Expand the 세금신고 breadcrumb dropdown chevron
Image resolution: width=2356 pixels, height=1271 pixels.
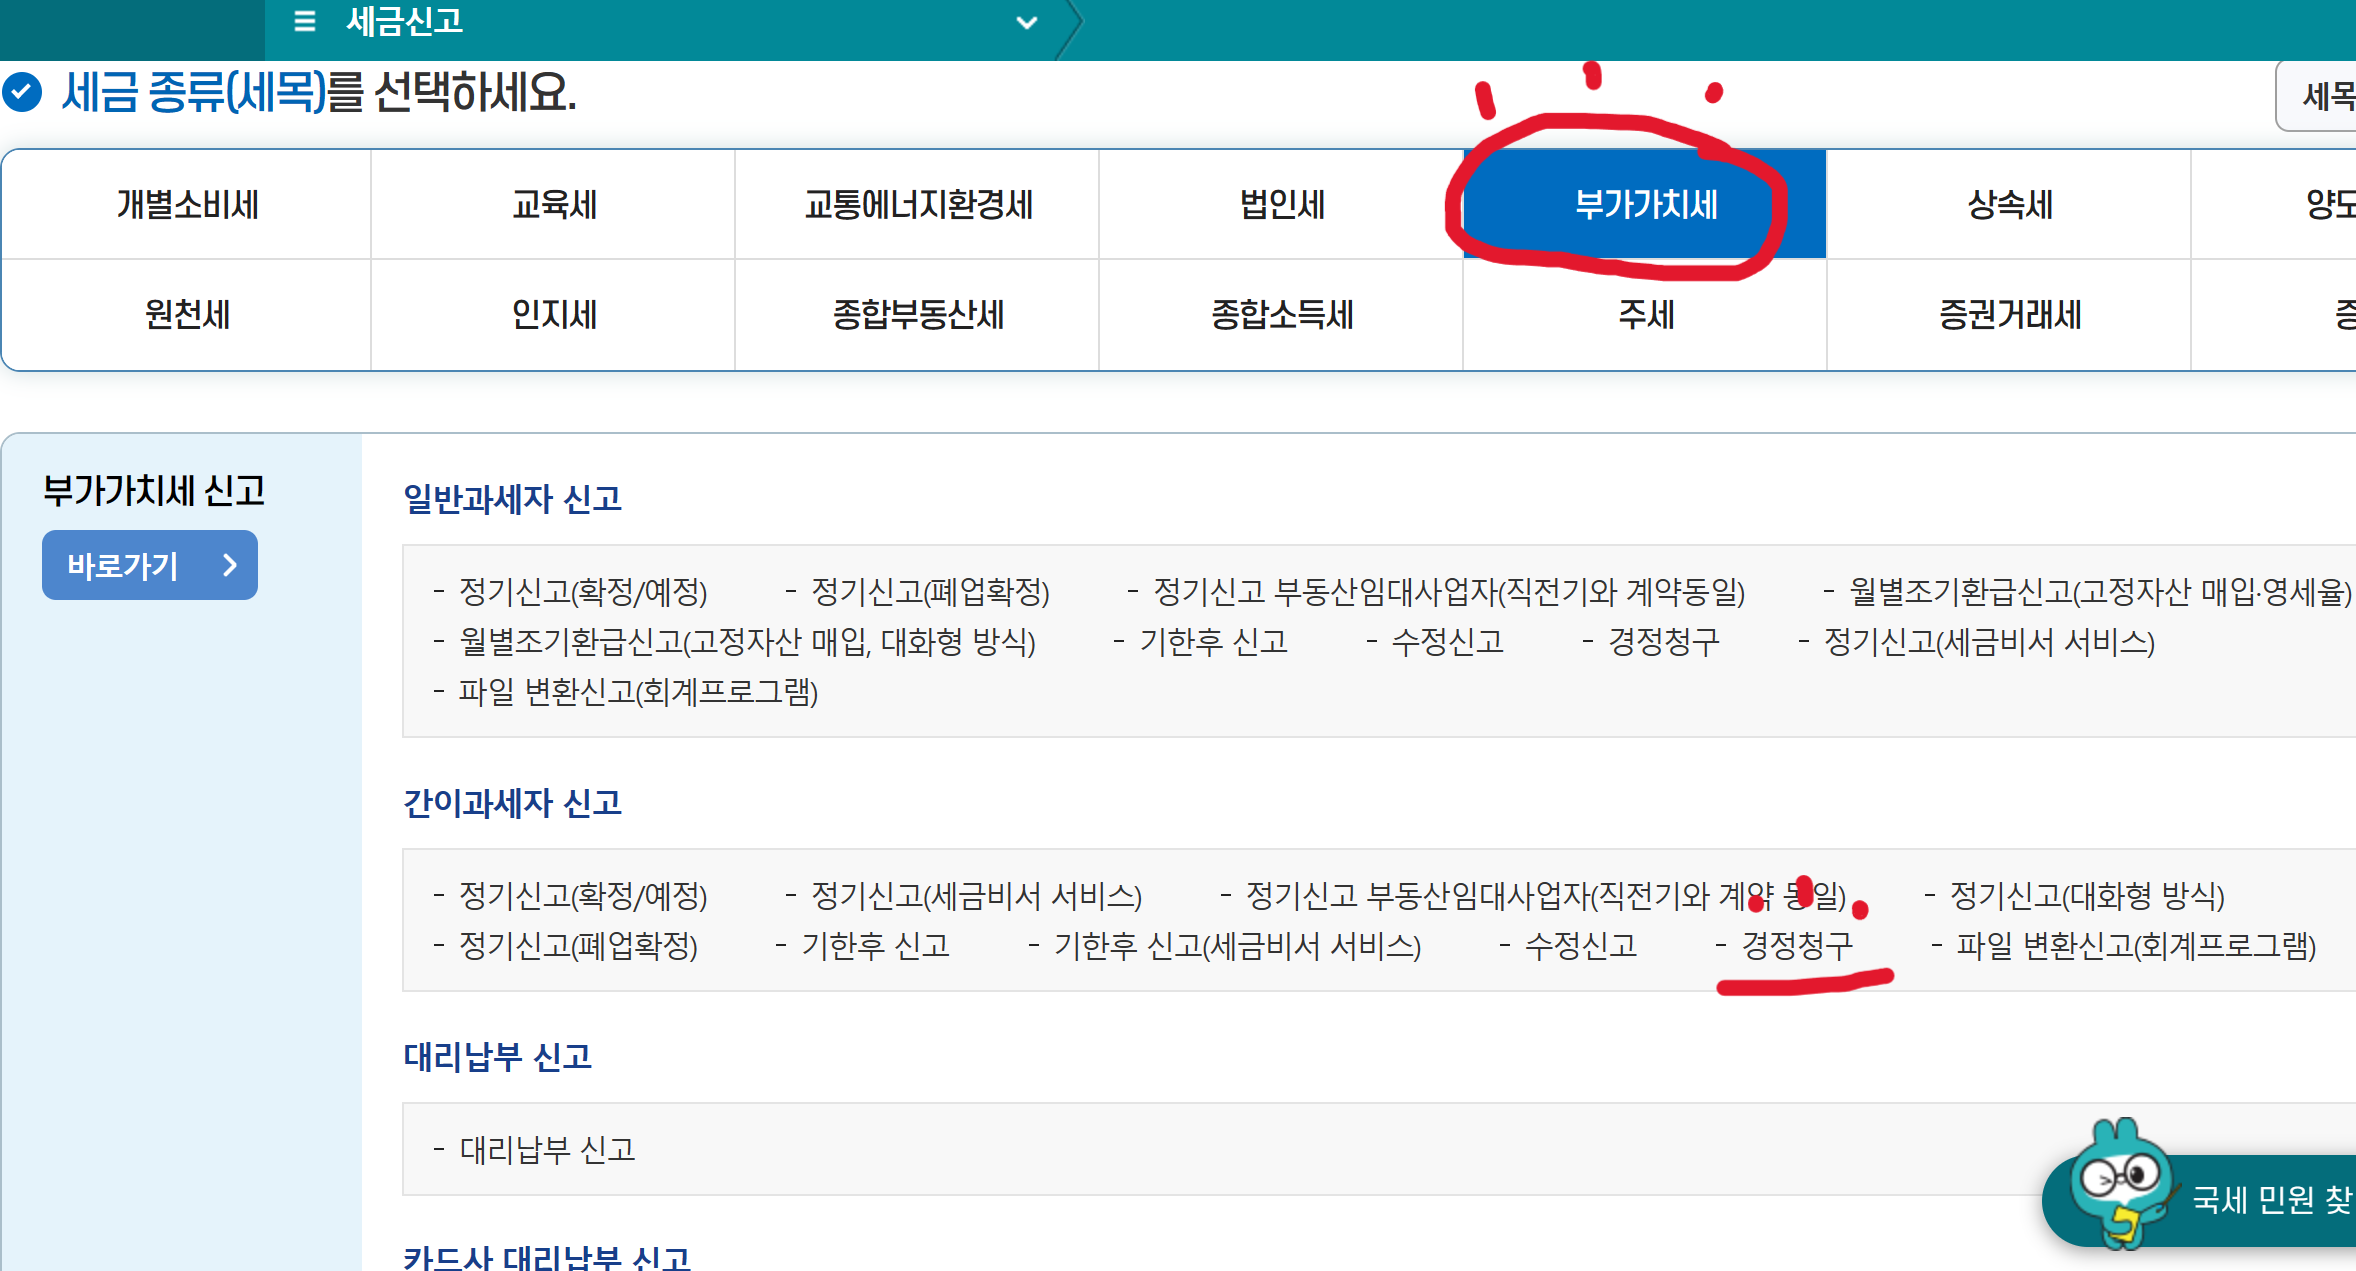[1026, 22]
